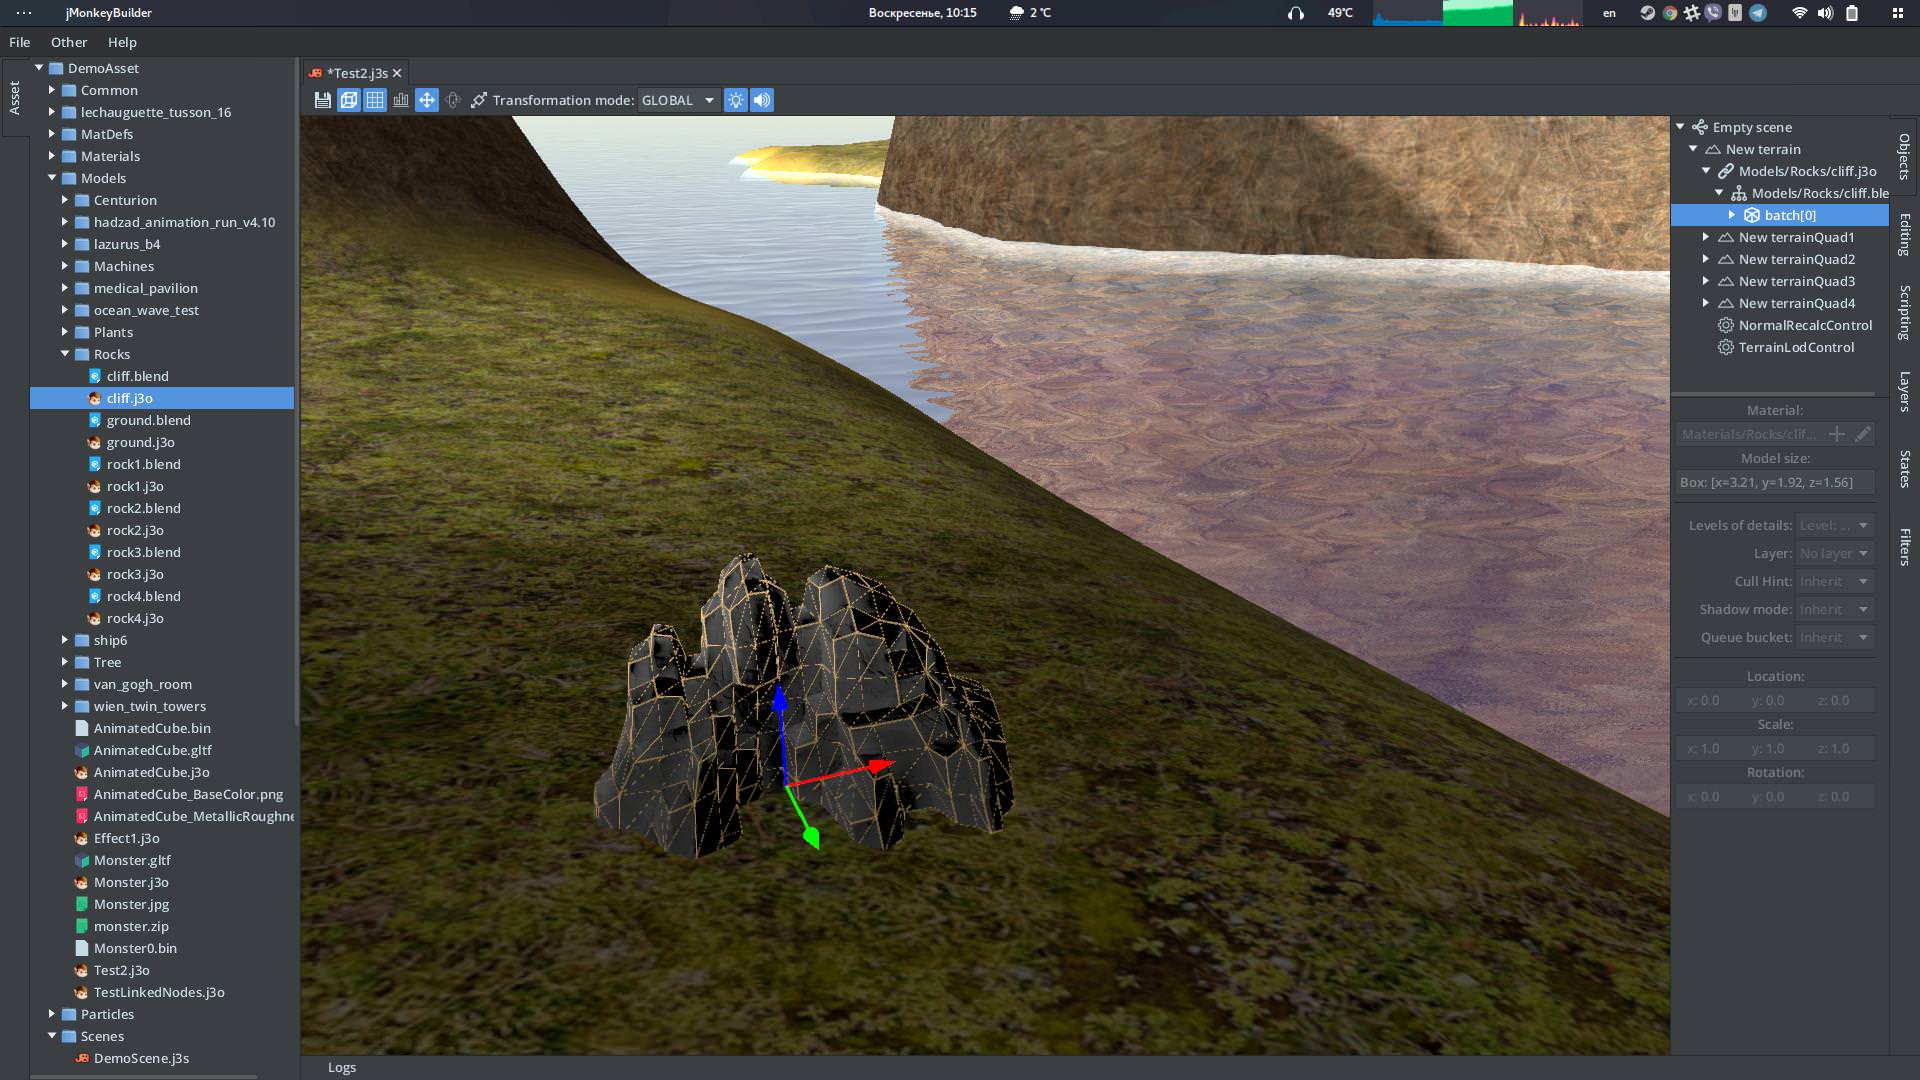
Task: Click the edit material pencil icon
Action: (x=1862, y=434)
